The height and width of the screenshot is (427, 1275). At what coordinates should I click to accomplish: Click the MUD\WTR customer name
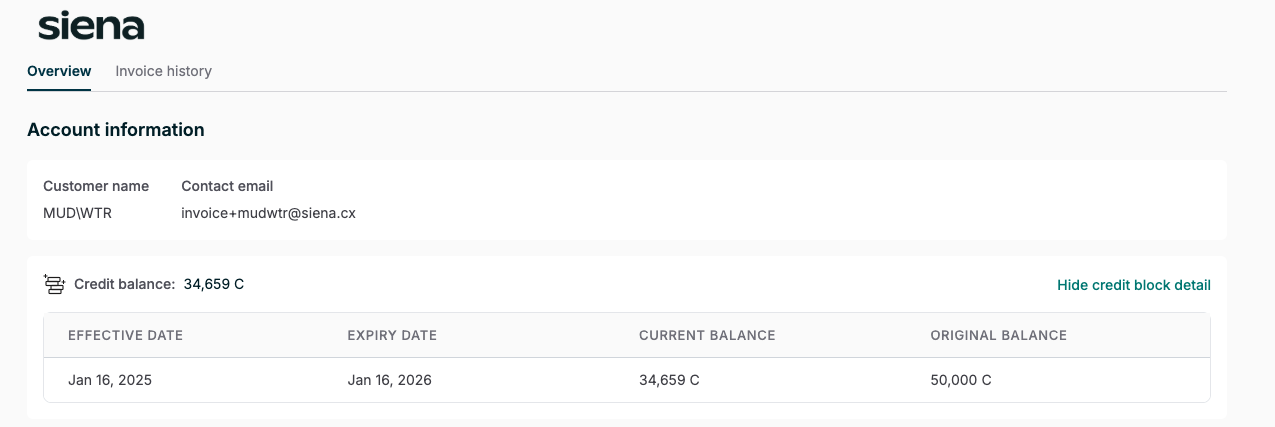pyautogui.click(x=77, y=213)
